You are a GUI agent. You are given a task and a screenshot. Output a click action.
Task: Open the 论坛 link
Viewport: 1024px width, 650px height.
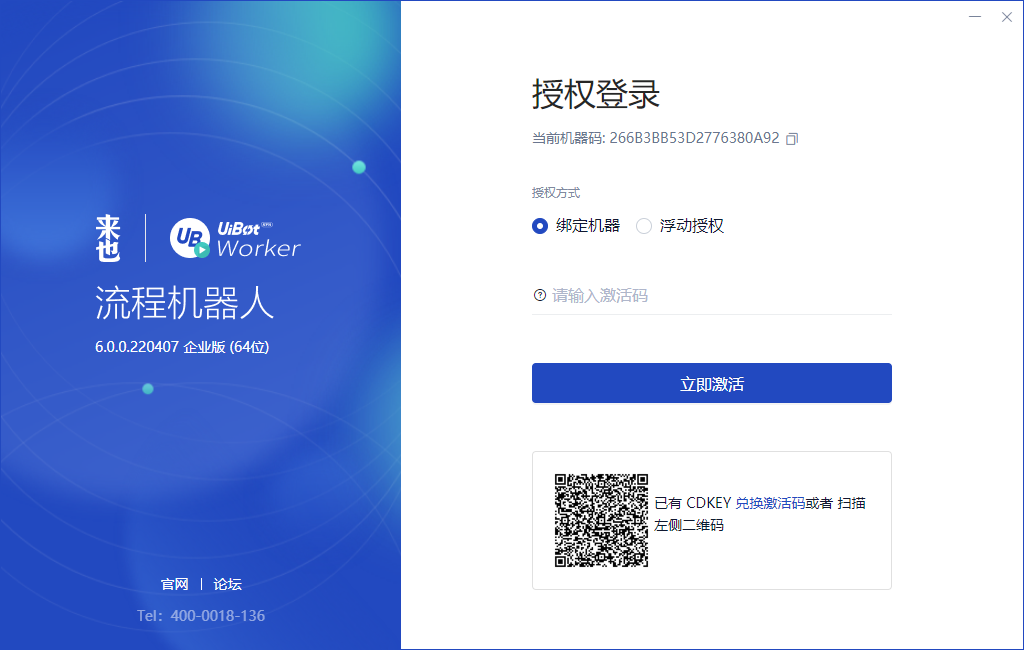[x=227, y=584]
